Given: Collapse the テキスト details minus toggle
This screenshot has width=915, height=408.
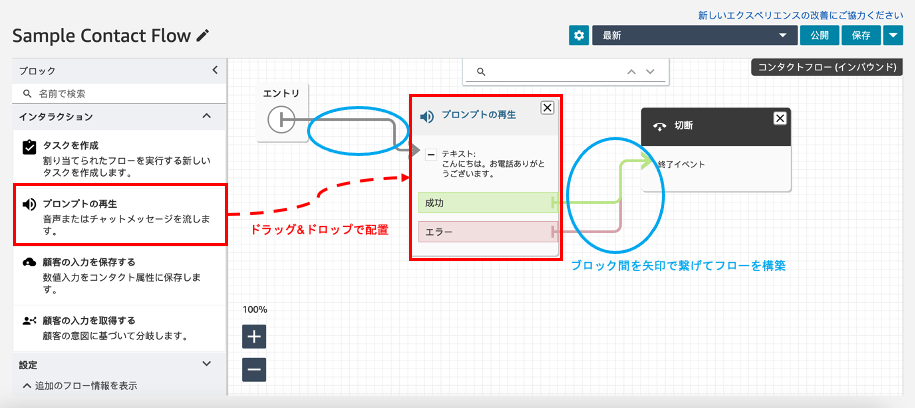Looking at the screenshot, I should tap(431, 155).
